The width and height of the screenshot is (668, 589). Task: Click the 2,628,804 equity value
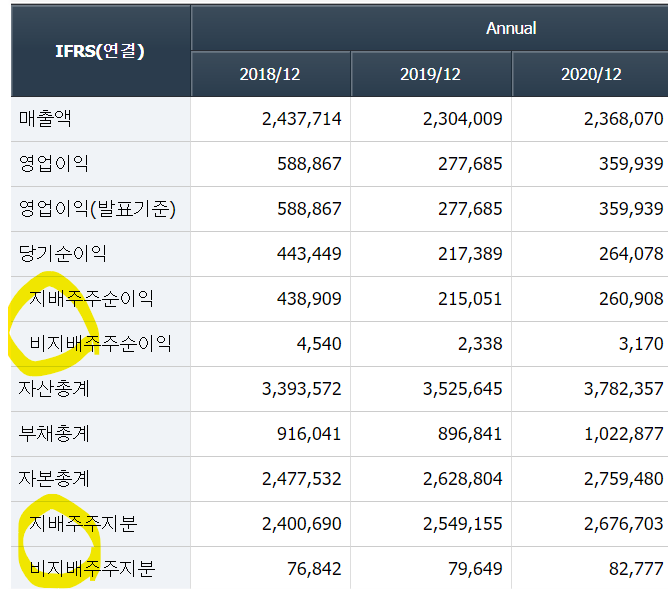(463, 479)
